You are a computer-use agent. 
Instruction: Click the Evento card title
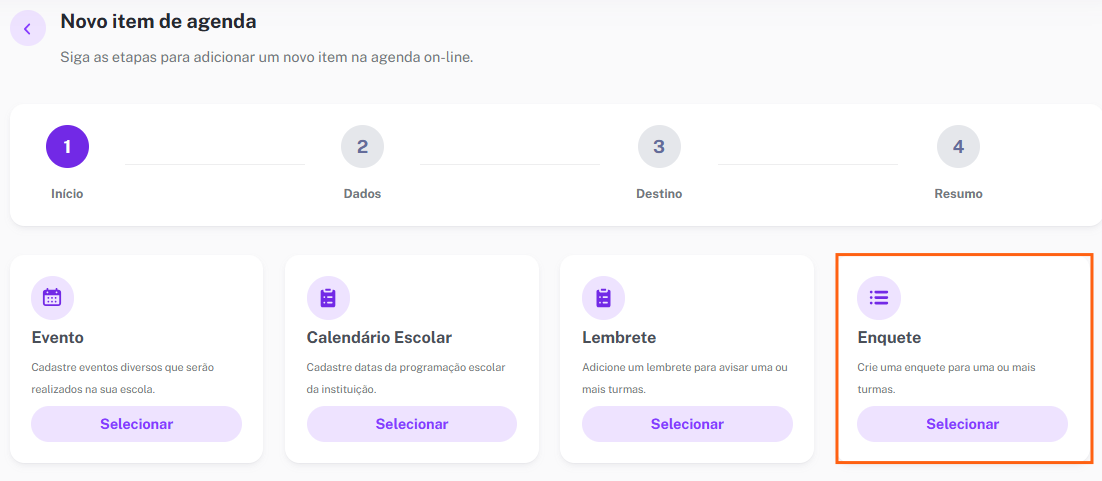pyautogui.click(x=58, y=338)
